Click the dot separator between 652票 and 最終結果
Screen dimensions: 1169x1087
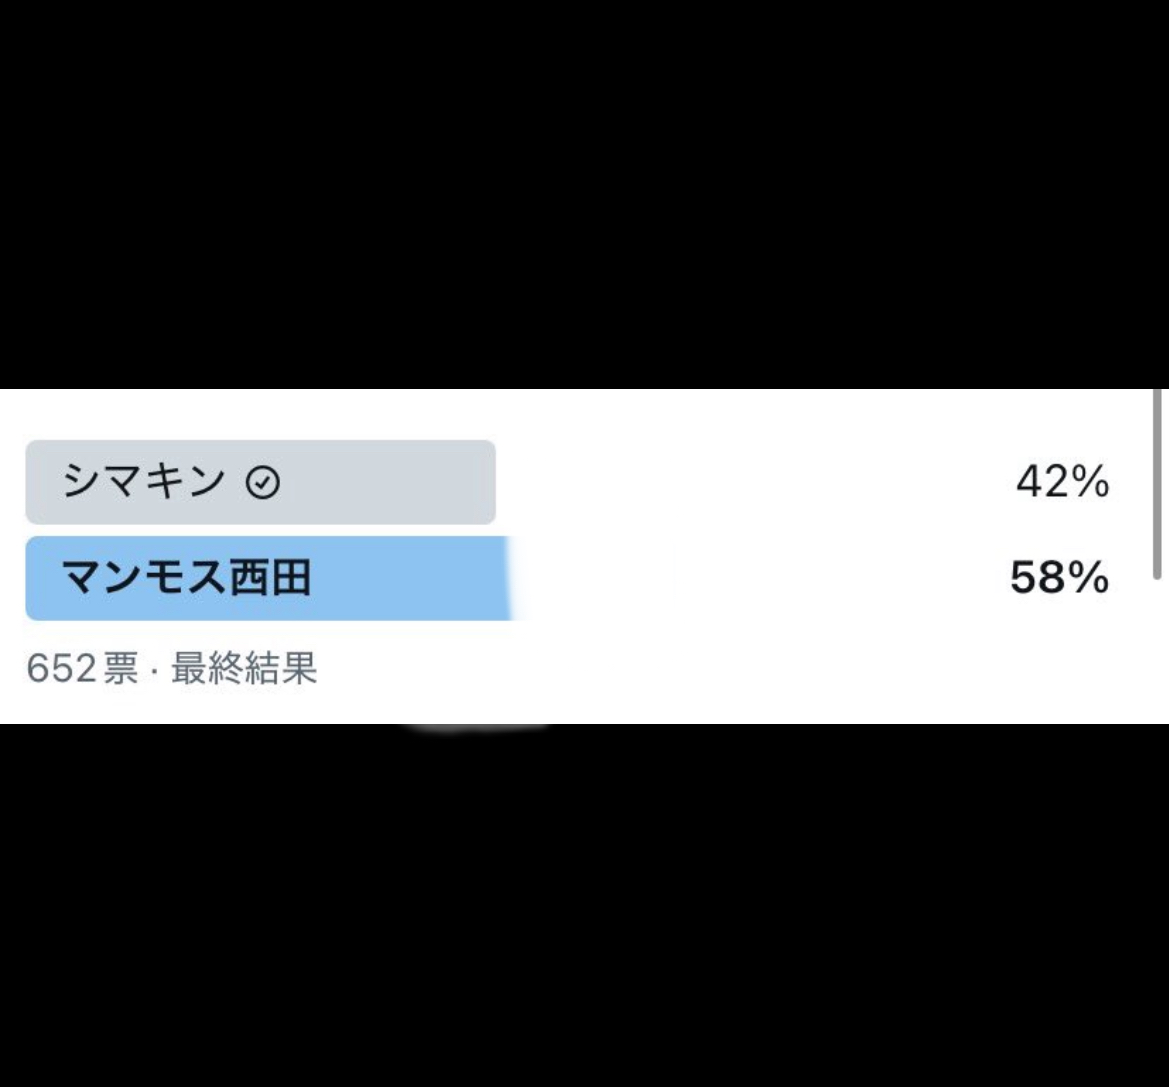[x=154, y=670]
